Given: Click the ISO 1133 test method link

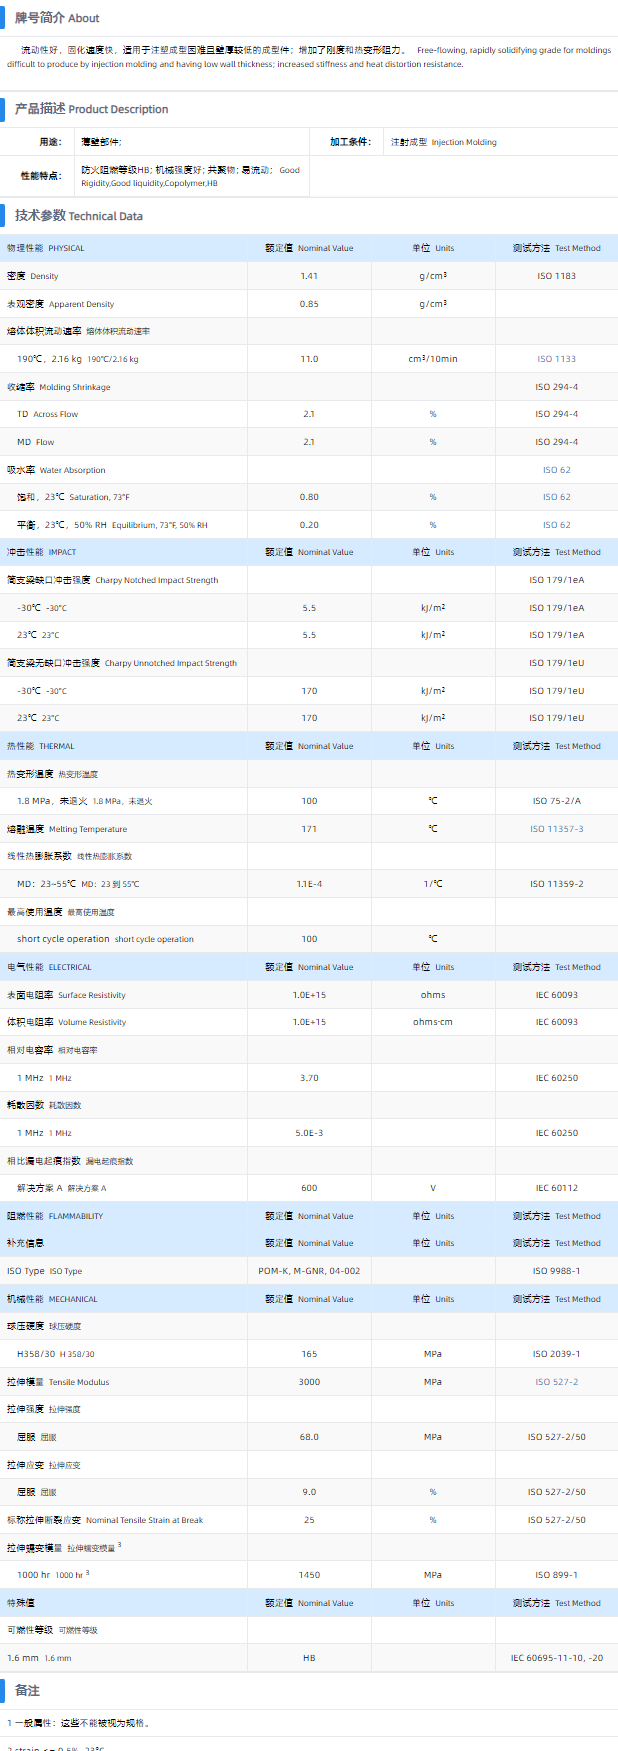Looking at the screenshot, I should point(556,359).
